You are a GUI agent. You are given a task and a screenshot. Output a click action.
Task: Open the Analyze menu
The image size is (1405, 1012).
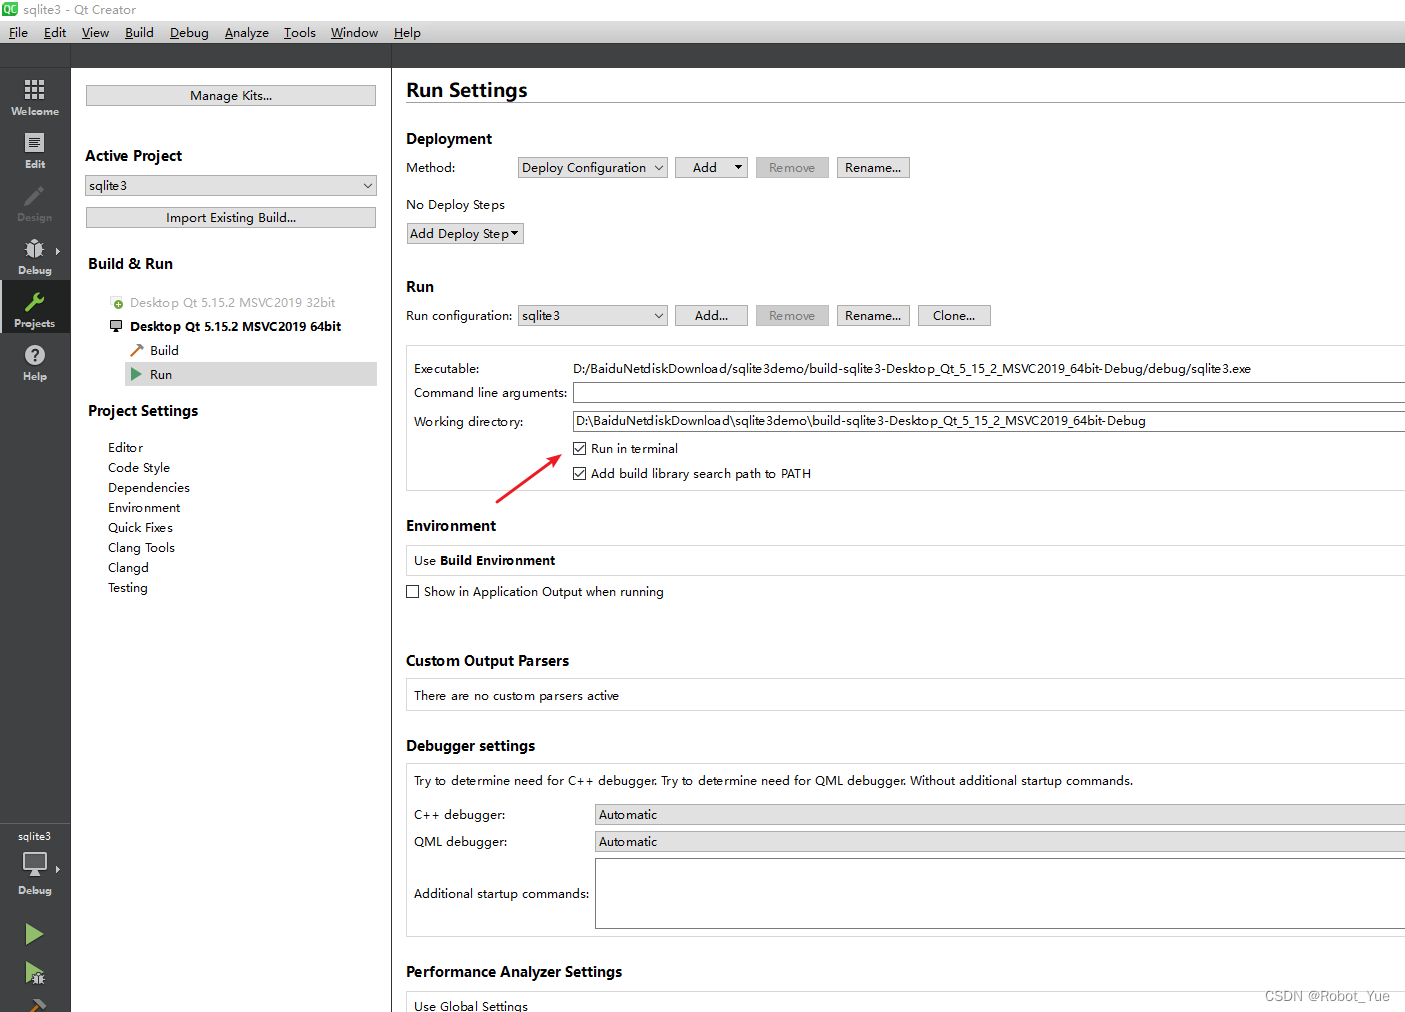click(246, 32)
